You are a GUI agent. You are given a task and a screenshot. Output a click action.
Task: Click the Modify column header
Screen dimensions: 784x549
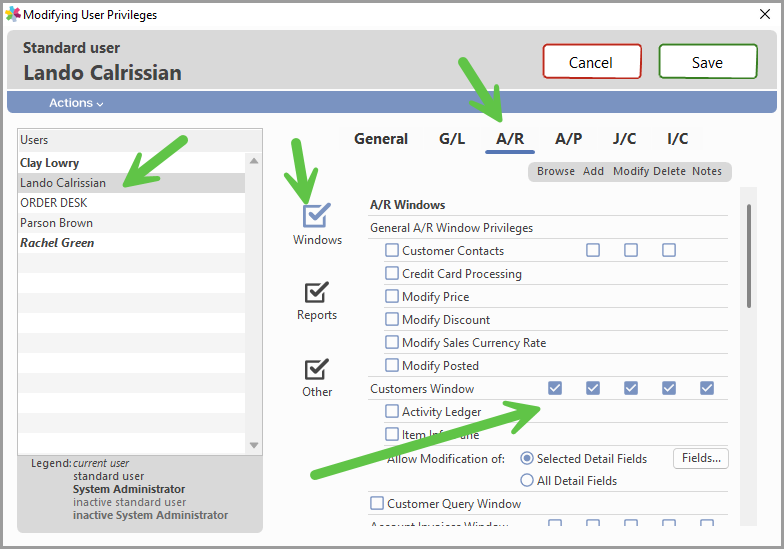pos(631,171)
